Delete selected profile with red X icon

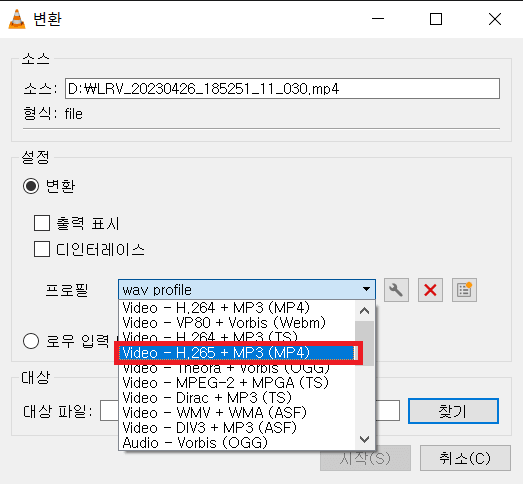click(x=430, y=290)
